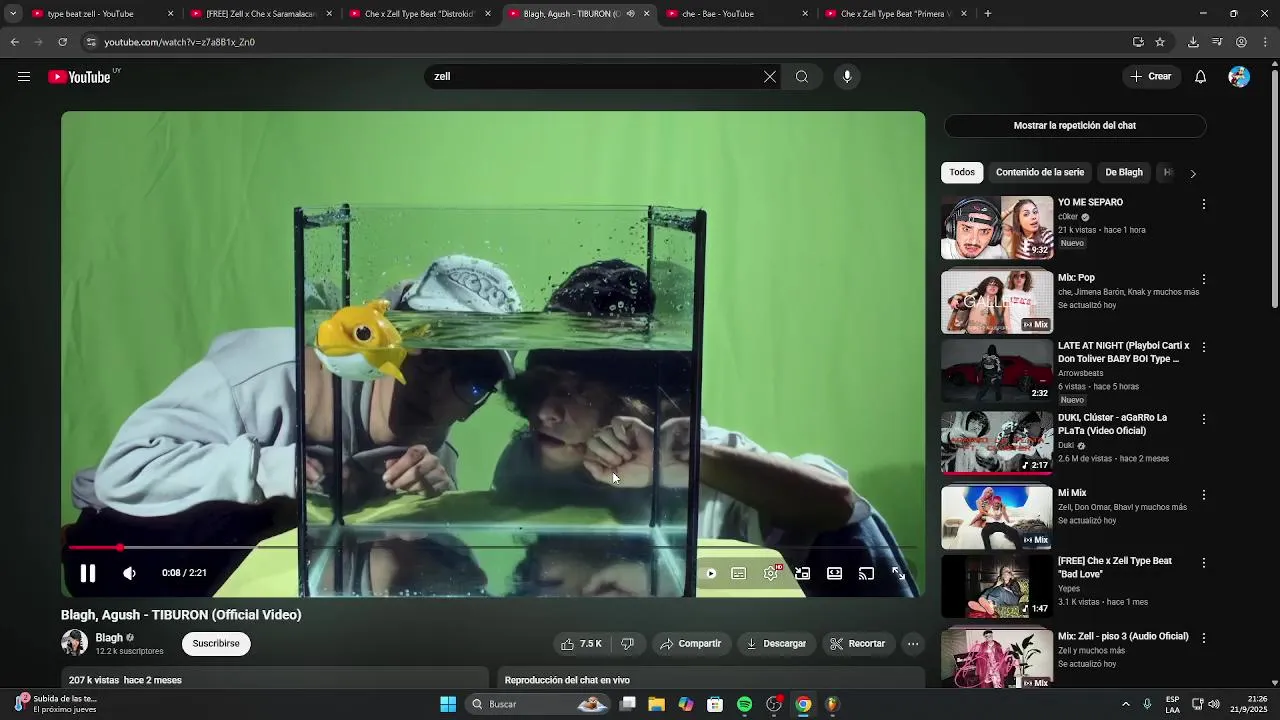Open Chrome three-dot menu
This screenshot has height=720, width=1280.
1265,42
